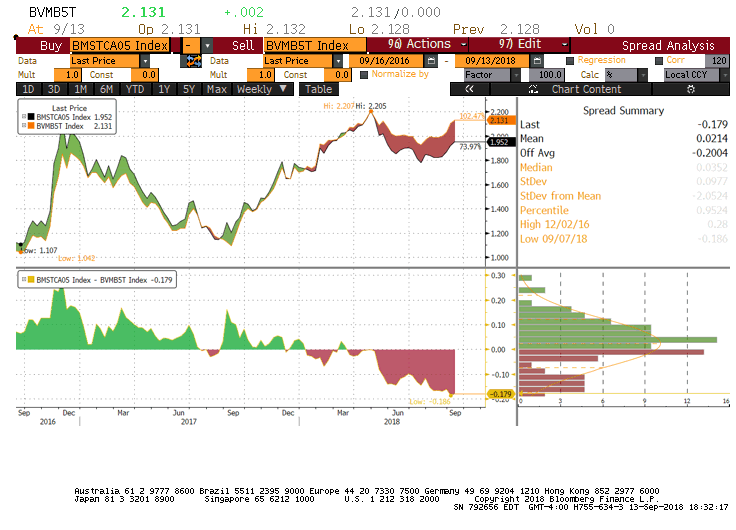Viewport: 736px width, 530px height.
Task: Click the Corr period 120 field
Action: point(718,61)
